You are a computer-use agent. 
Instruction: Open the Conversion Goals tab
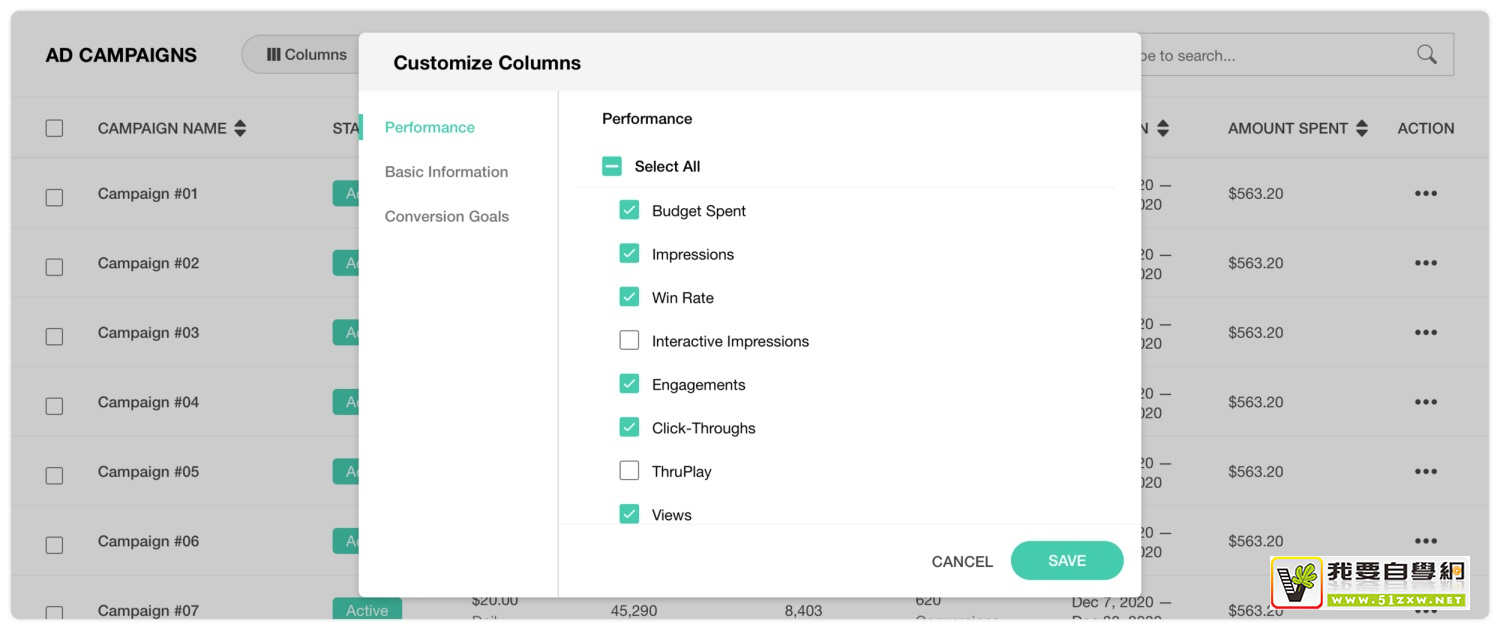pyautogui.click(x=446, y=216)
